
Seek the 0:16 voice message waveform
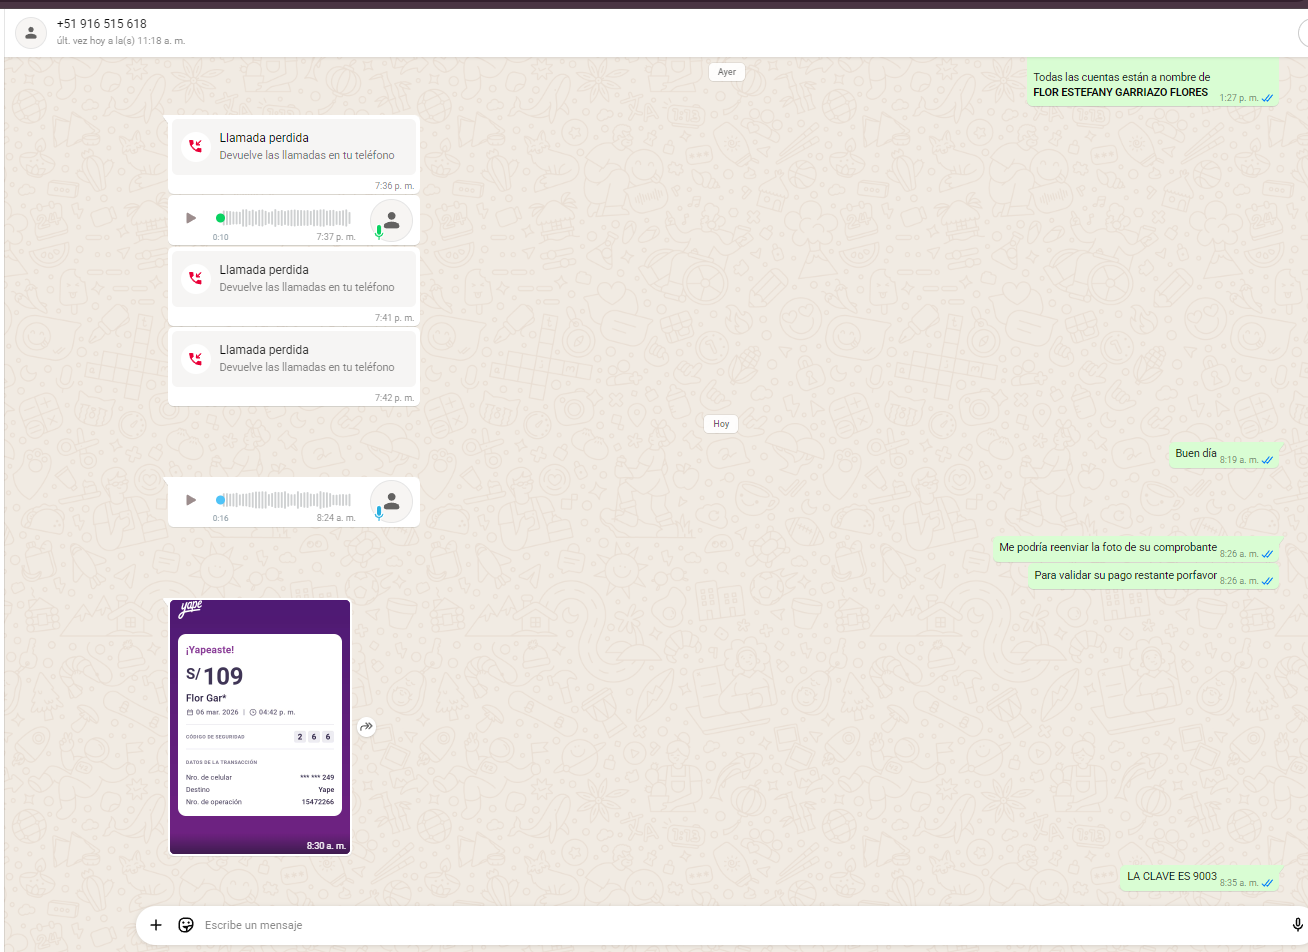tap(285, 499)
